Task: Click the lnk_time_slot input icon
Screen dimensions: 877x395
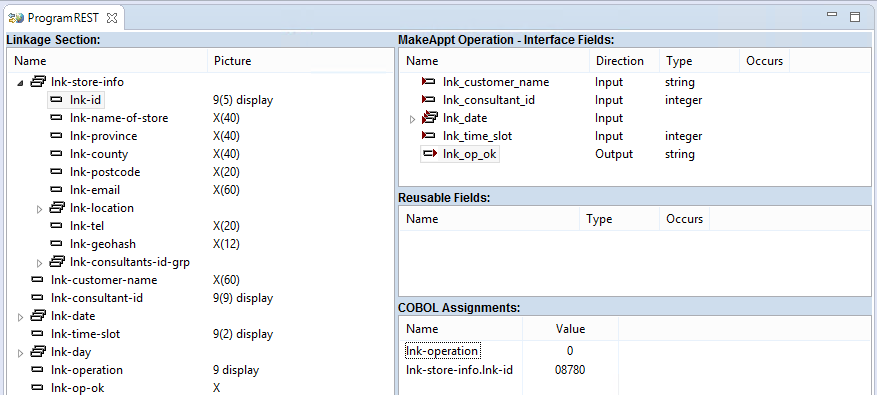Action: (428, 136)
